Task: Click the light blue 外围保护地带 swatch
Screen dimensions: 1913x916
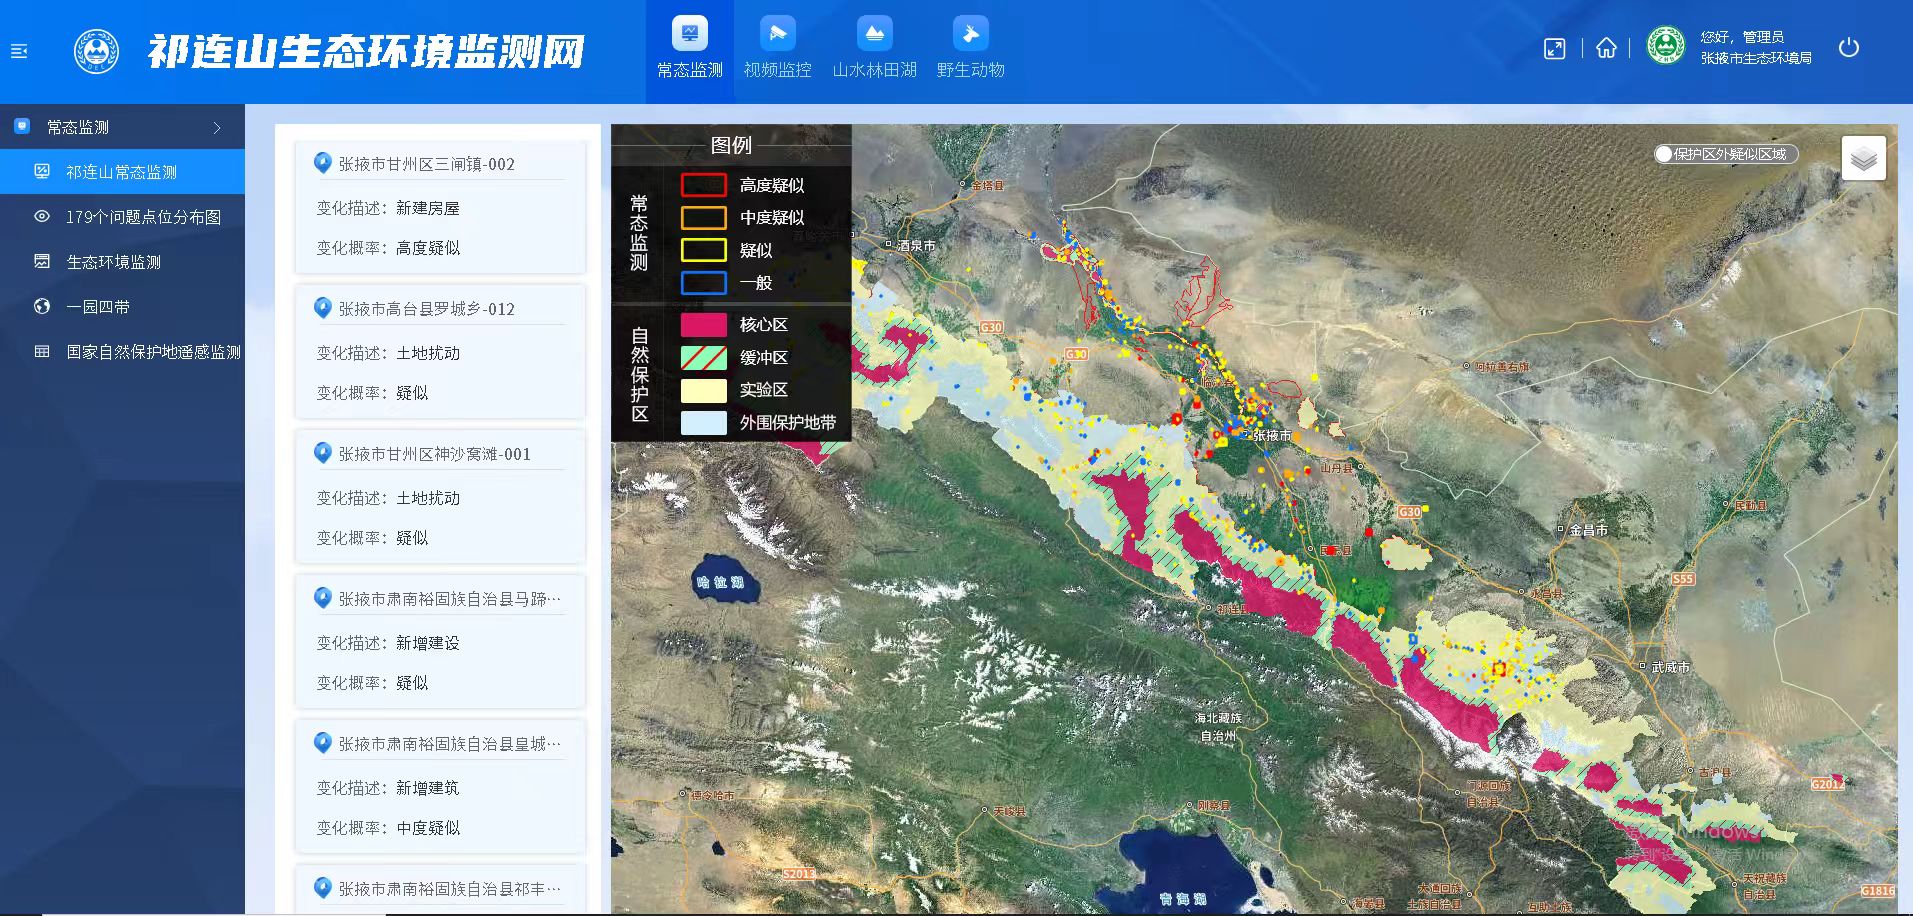Action: [x=703, y=422]
